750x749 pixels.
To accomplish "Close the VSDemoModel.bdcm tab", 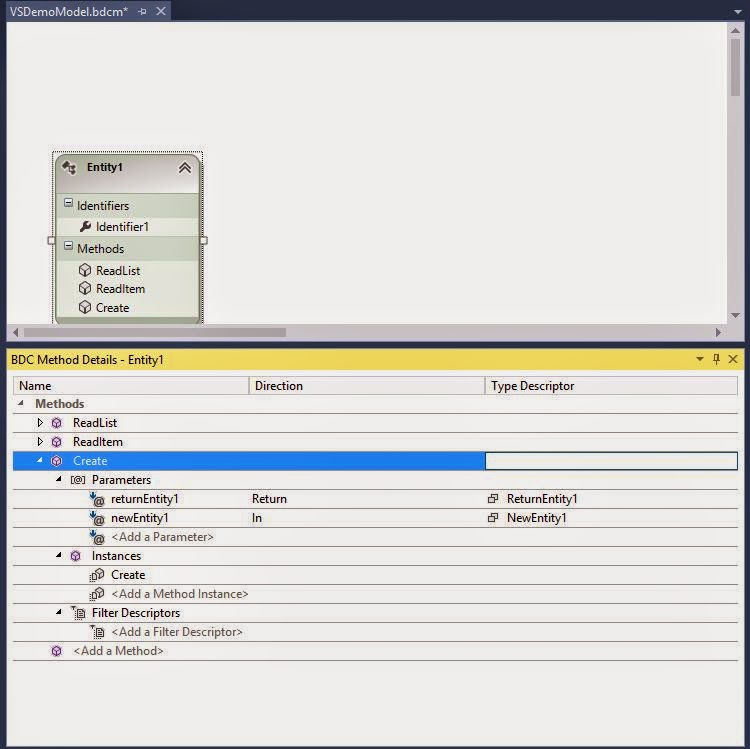I will [x=162, y=11].
